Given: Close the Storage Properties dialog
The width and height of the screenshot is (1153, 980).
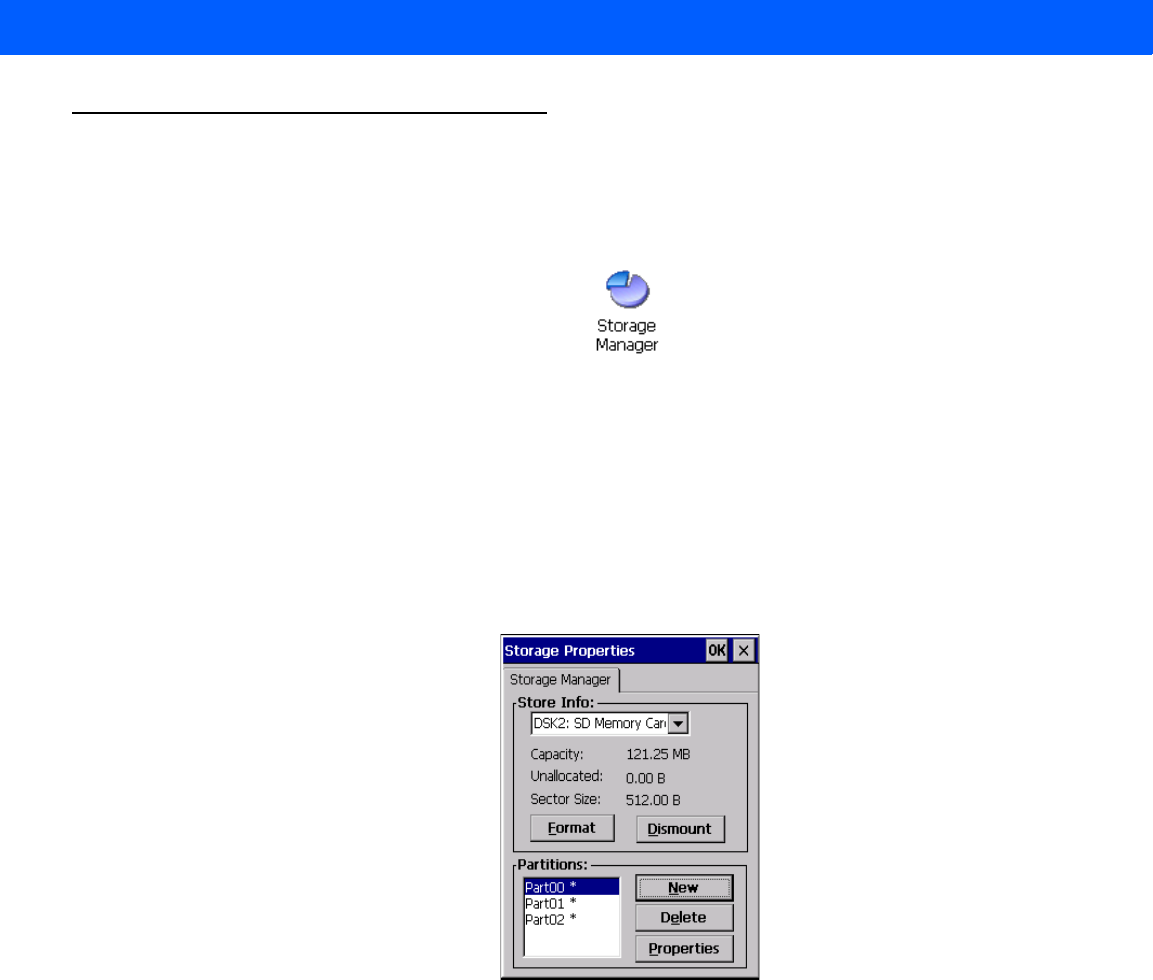Looking at the screenshot, I should tap(744, 650).
